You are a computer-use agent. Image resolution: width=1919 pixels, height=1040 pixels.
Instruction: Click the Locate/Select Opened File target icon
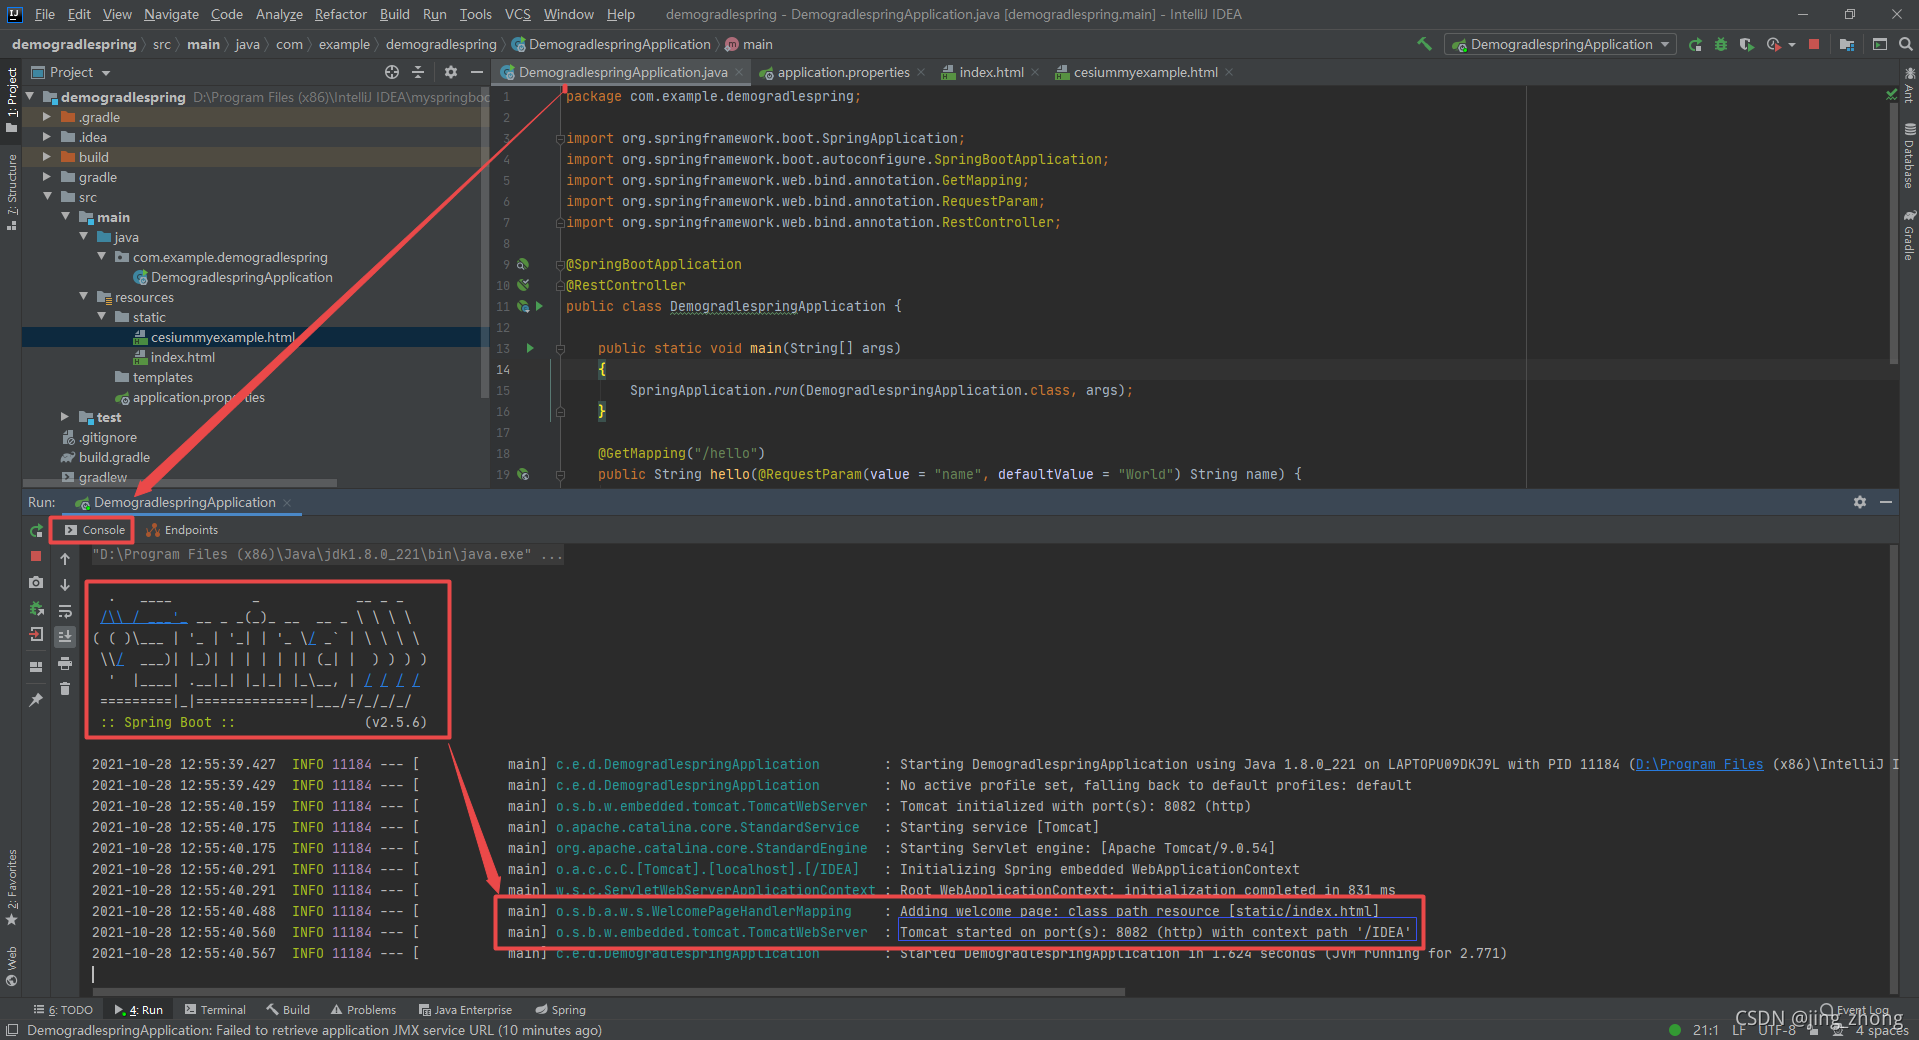point(392,72)
